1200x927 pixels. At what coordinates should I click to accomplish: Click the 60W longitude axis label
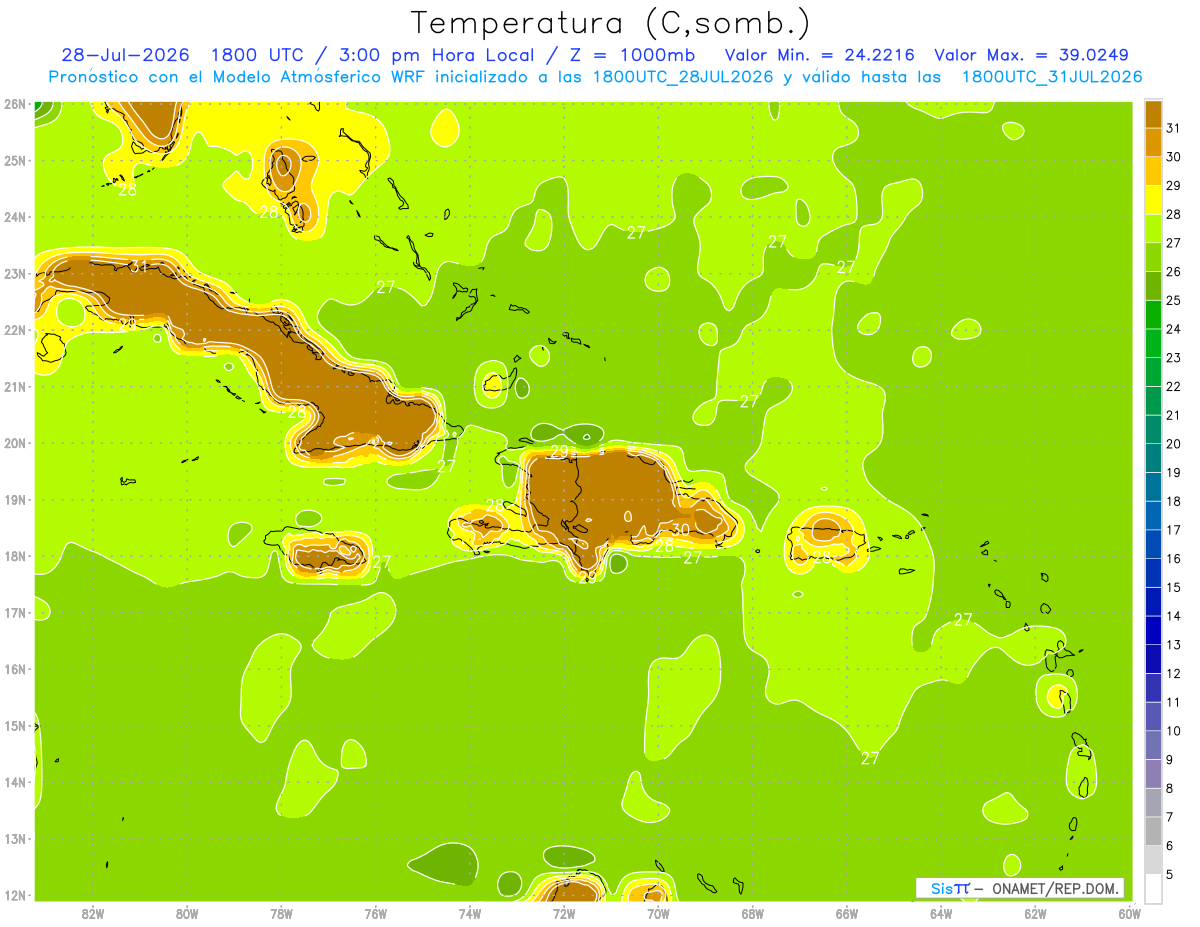click(1130, 913)
